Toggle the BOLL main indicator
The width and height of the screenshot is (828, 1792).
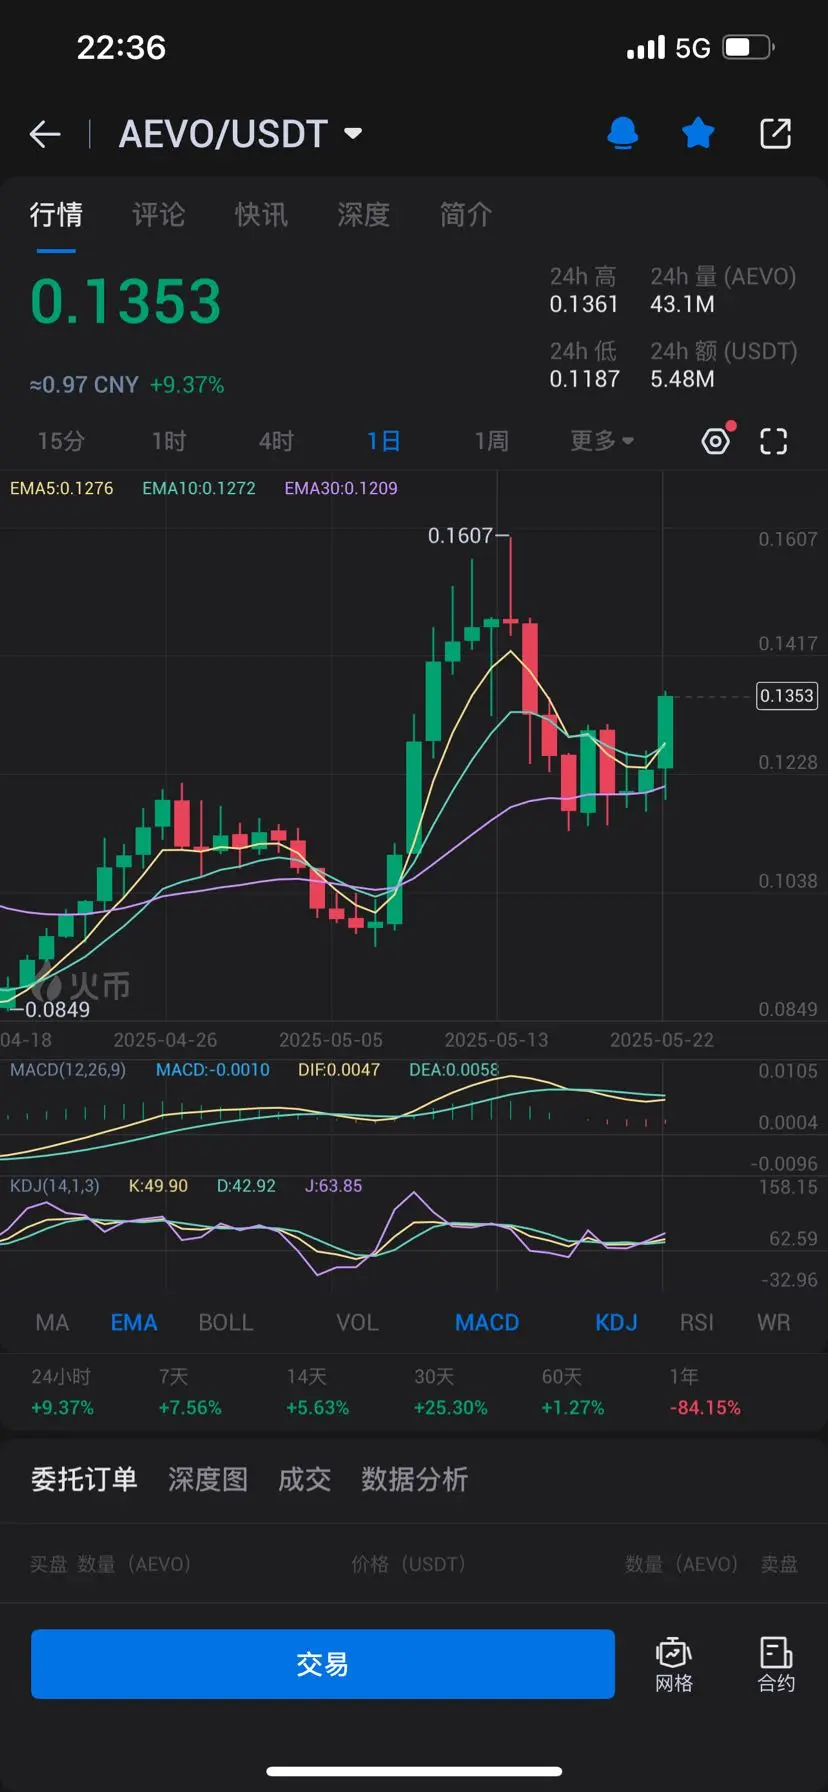226,1323
